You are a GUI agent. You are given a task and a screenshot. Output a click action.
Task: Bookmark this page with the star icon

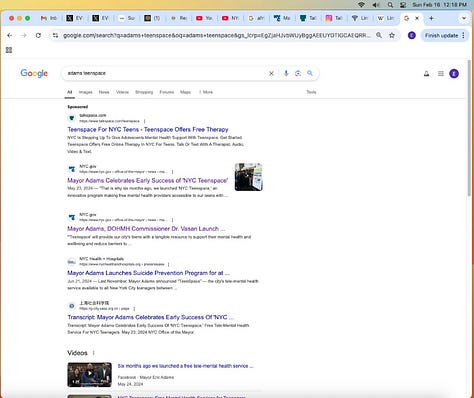tap(392, 35)
